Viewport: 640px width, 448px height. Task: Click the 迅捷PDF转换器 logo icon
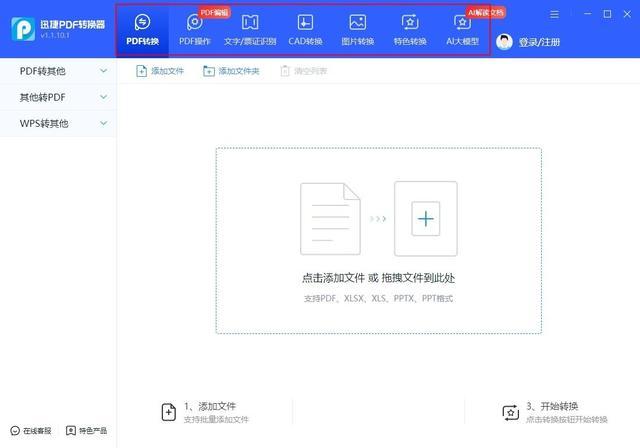23,29
